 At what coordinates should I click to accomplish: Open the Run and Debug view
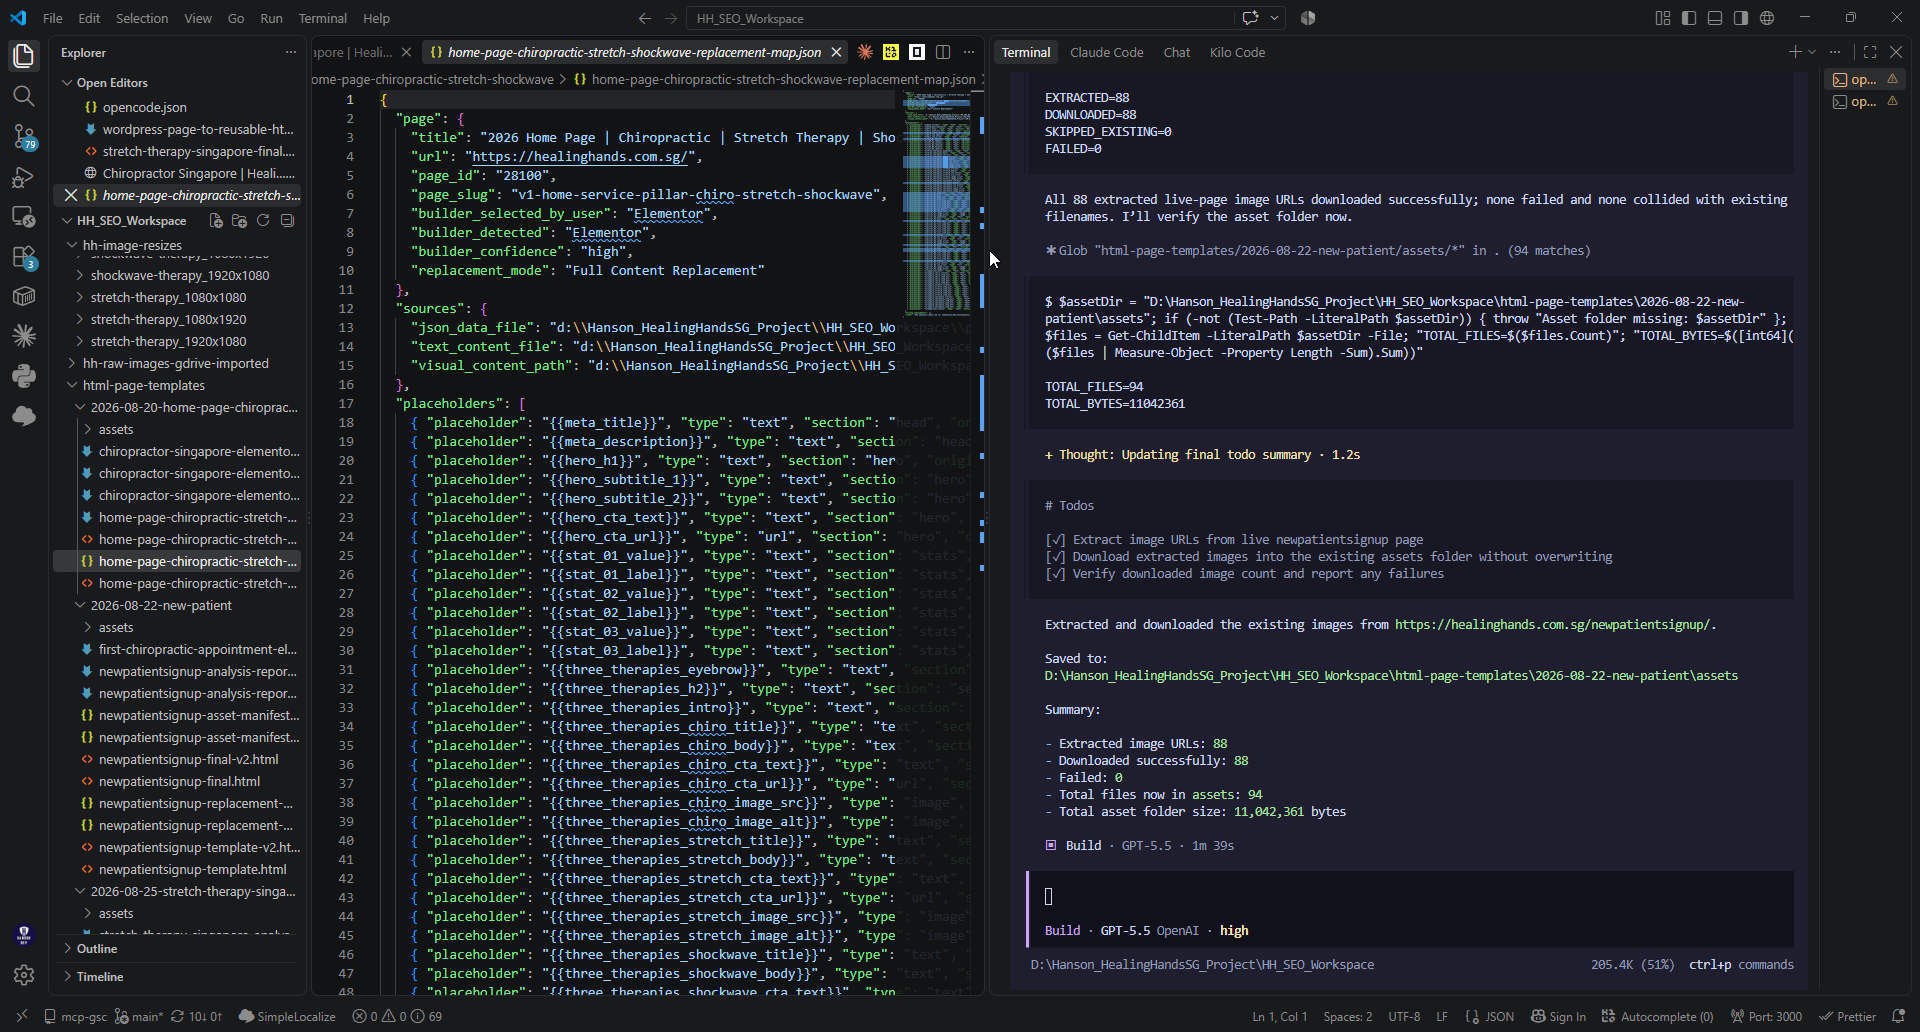click(x=24, y=177)
